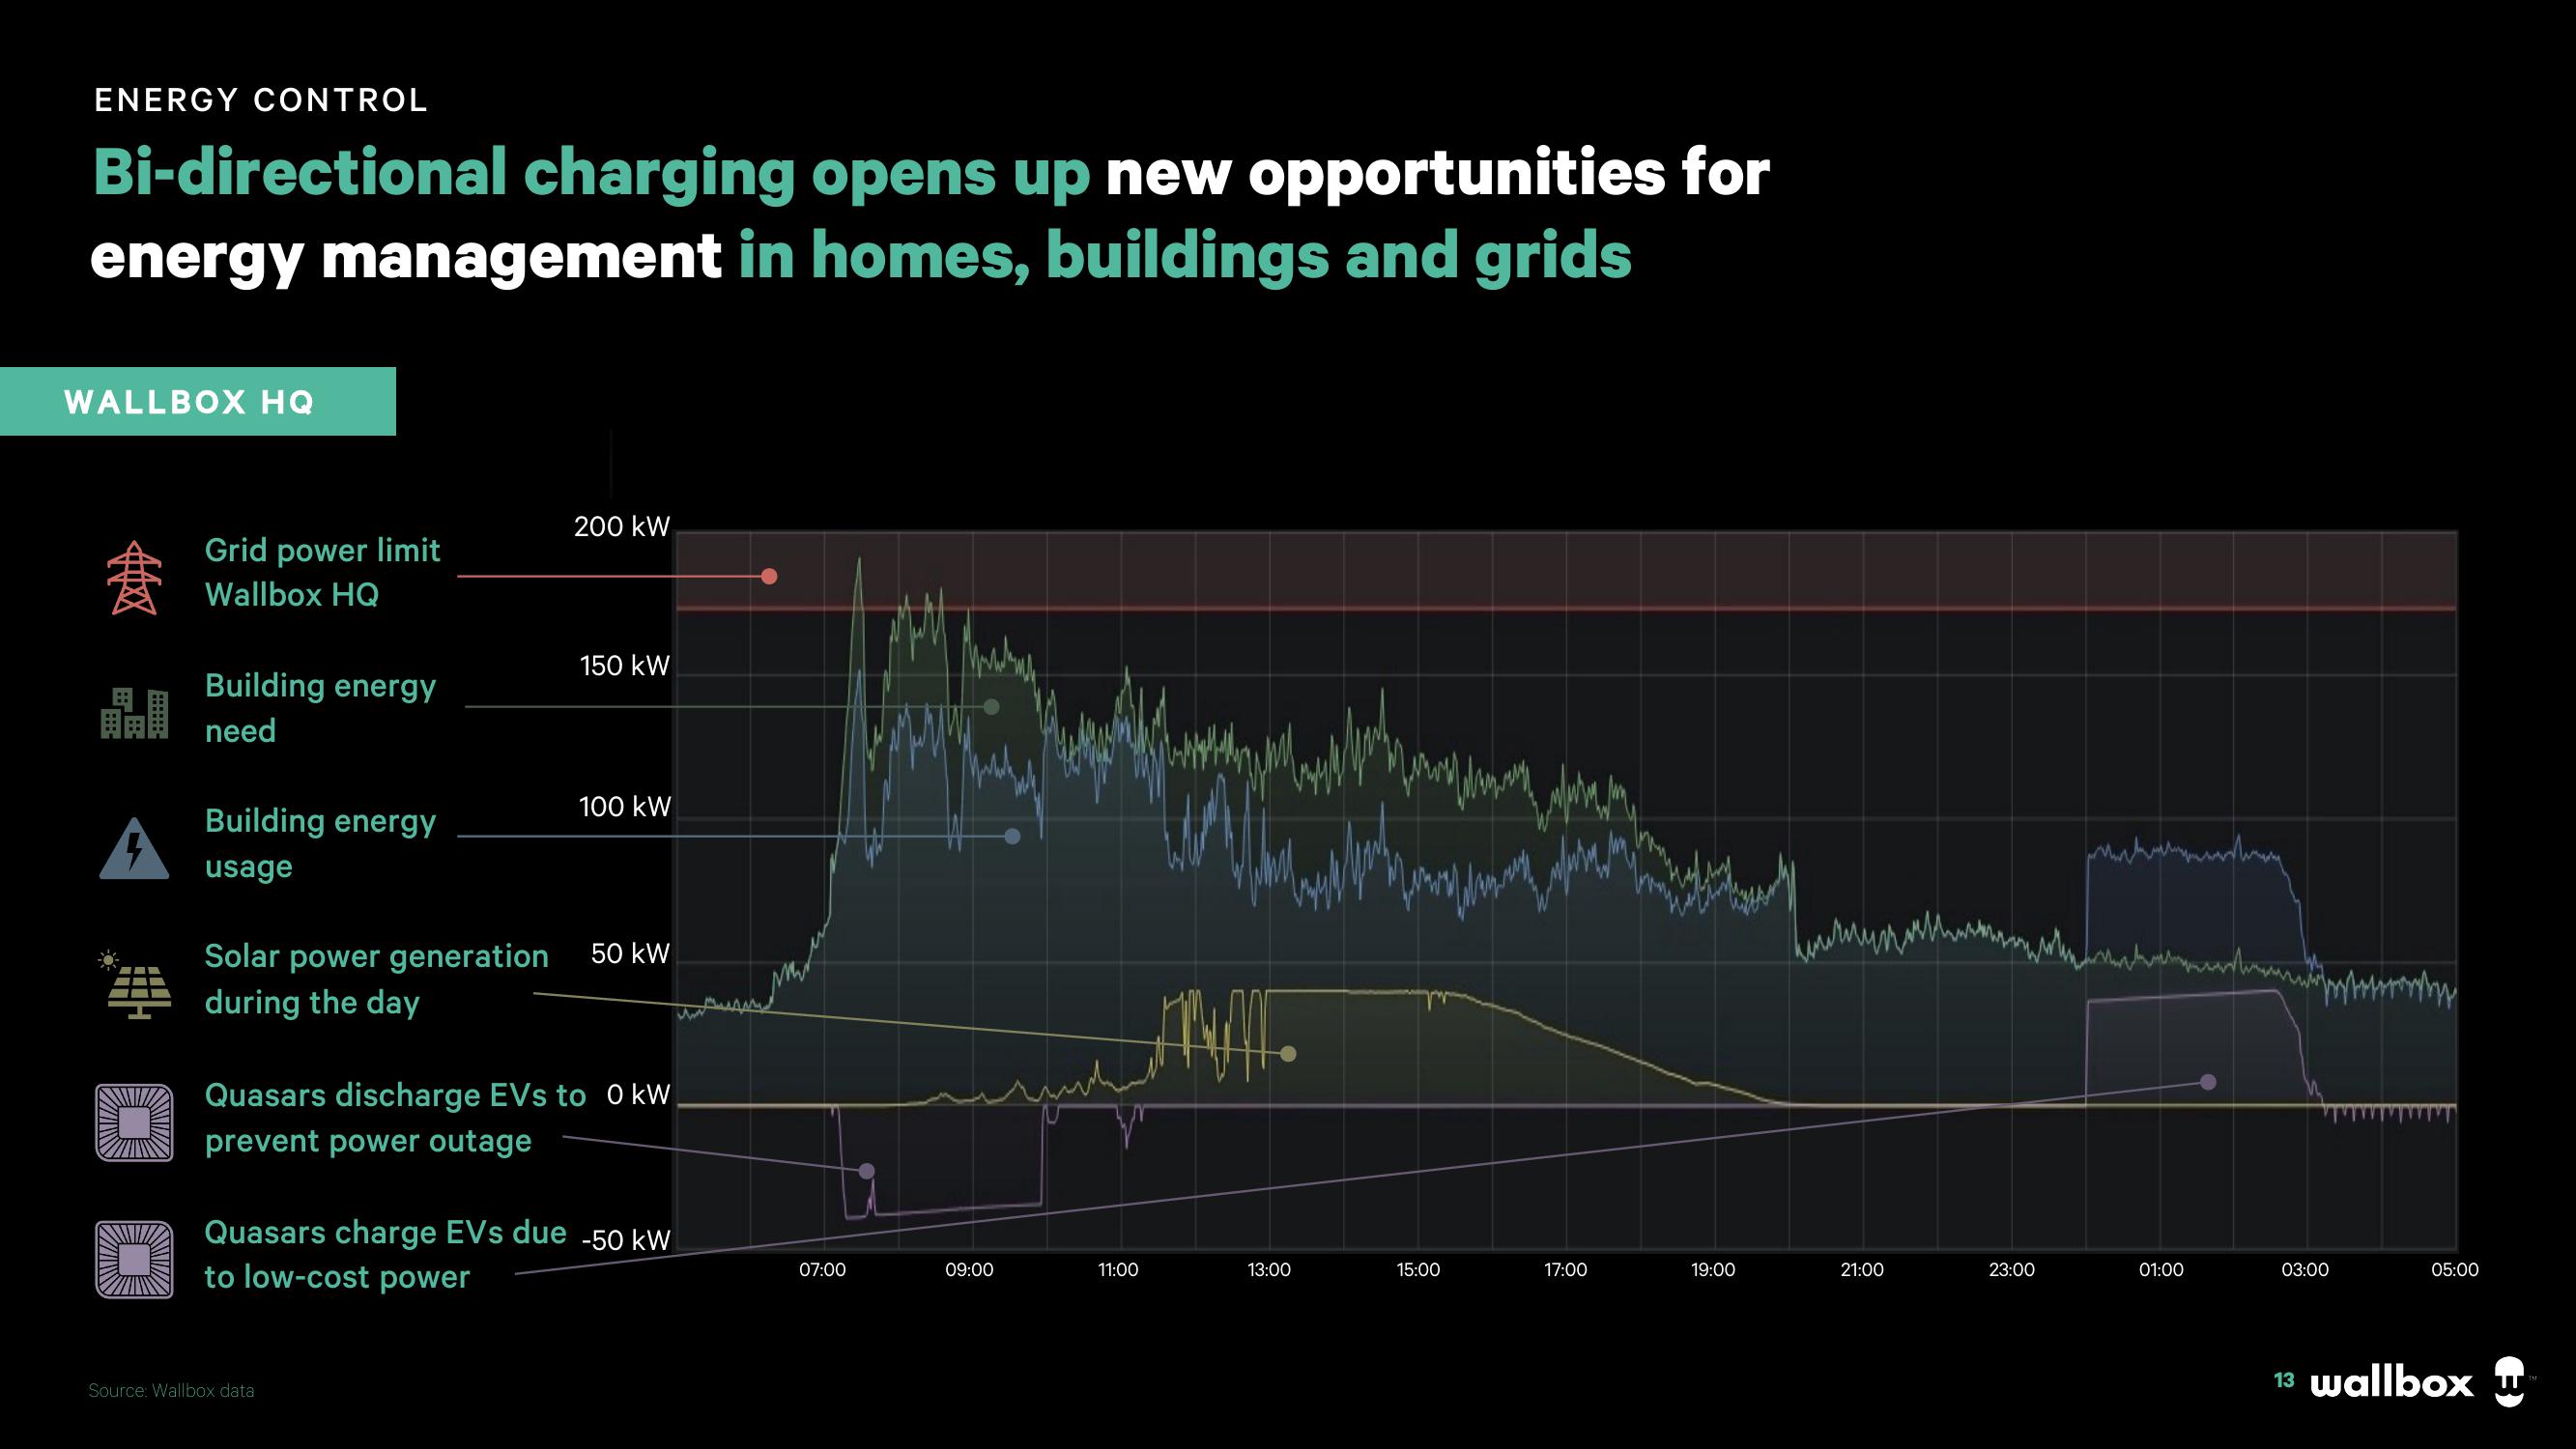The image size is (2576, 1449).
Task: Click the 50 kW axis label
Action: [x=630, y=954]
